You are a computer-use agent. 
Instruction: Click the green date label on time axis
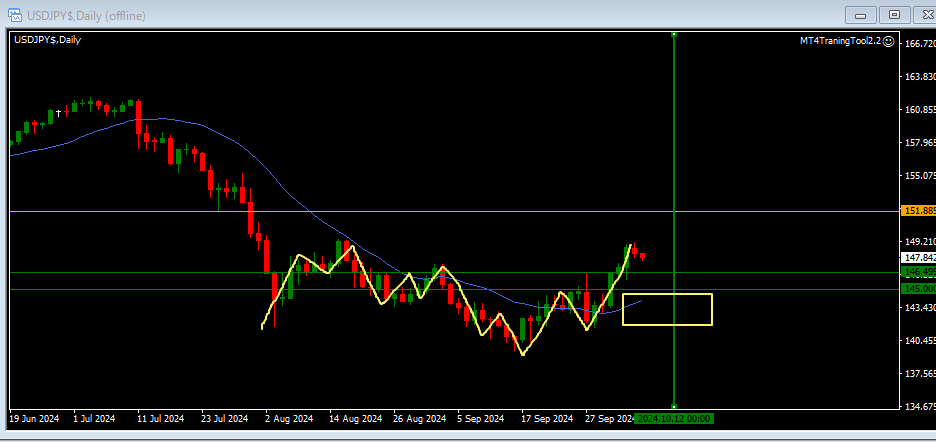point(674,418)
